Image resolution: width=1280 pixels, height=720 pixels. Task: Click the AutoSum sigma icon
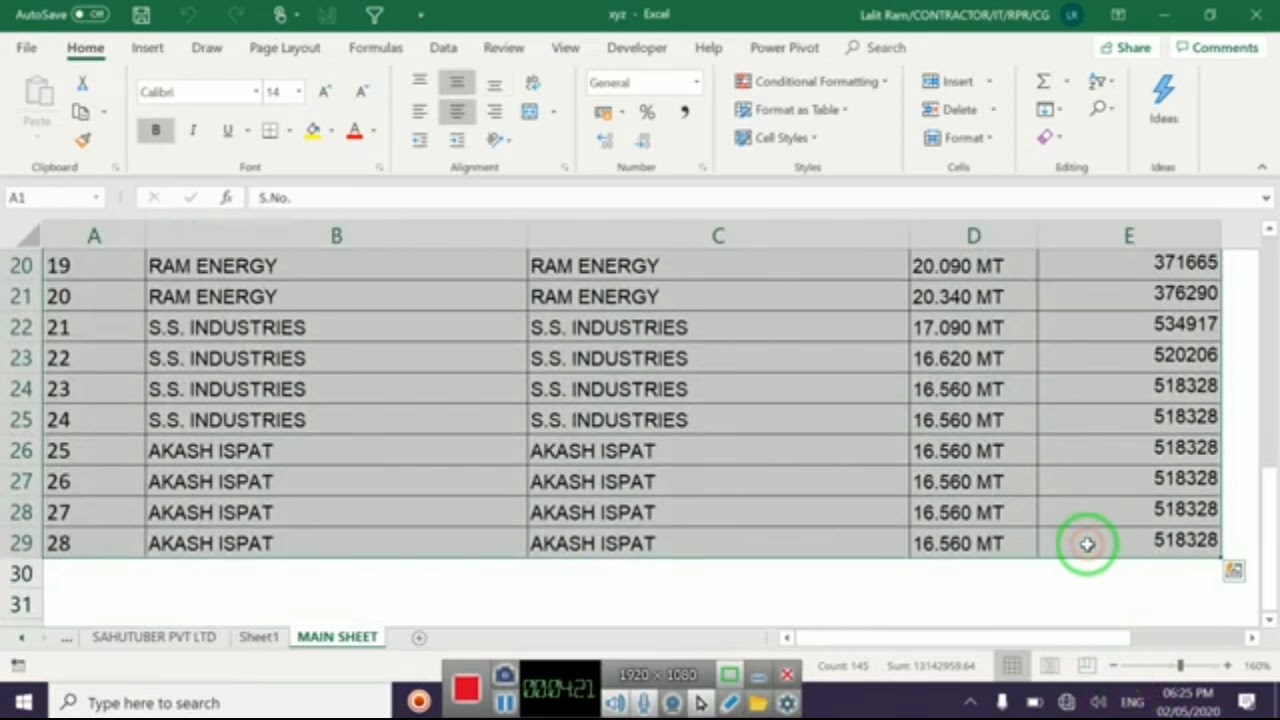1043,82
